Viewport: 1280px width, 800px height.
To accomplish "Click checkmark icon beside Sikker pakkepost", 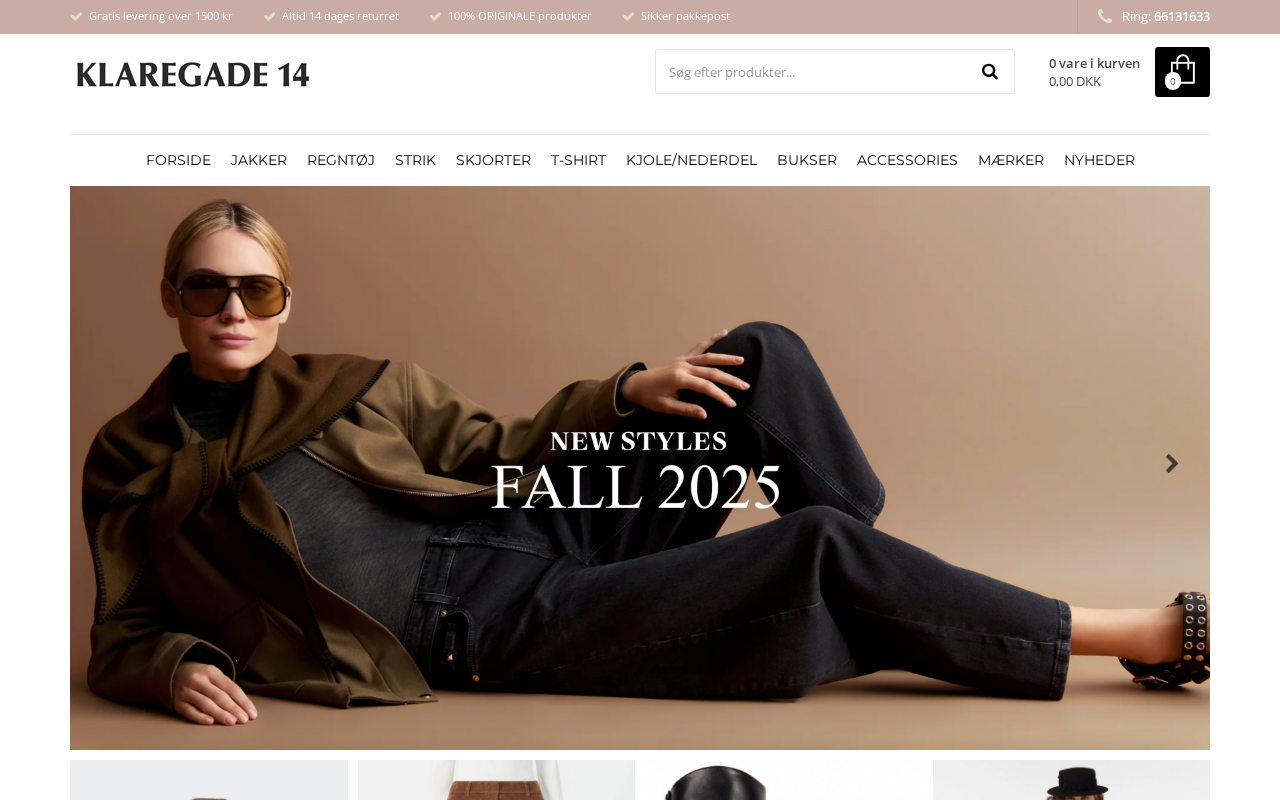I will pyautogui.click(x=628, y=16).
